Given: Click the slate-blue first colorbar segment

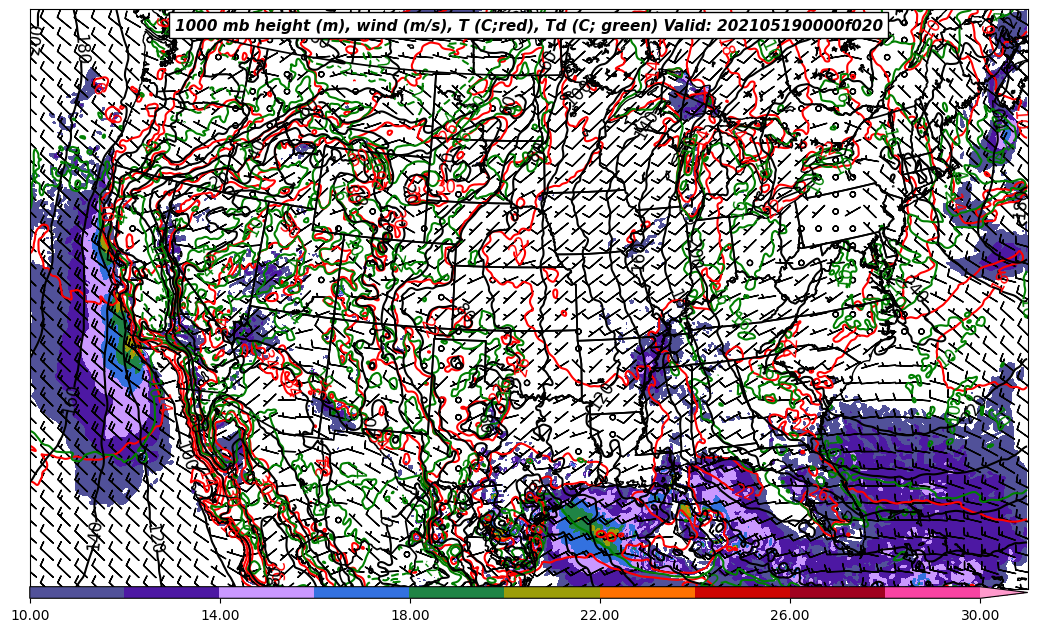Looking at the screenshot, I should pyautogui.click(x=77, y=592).
